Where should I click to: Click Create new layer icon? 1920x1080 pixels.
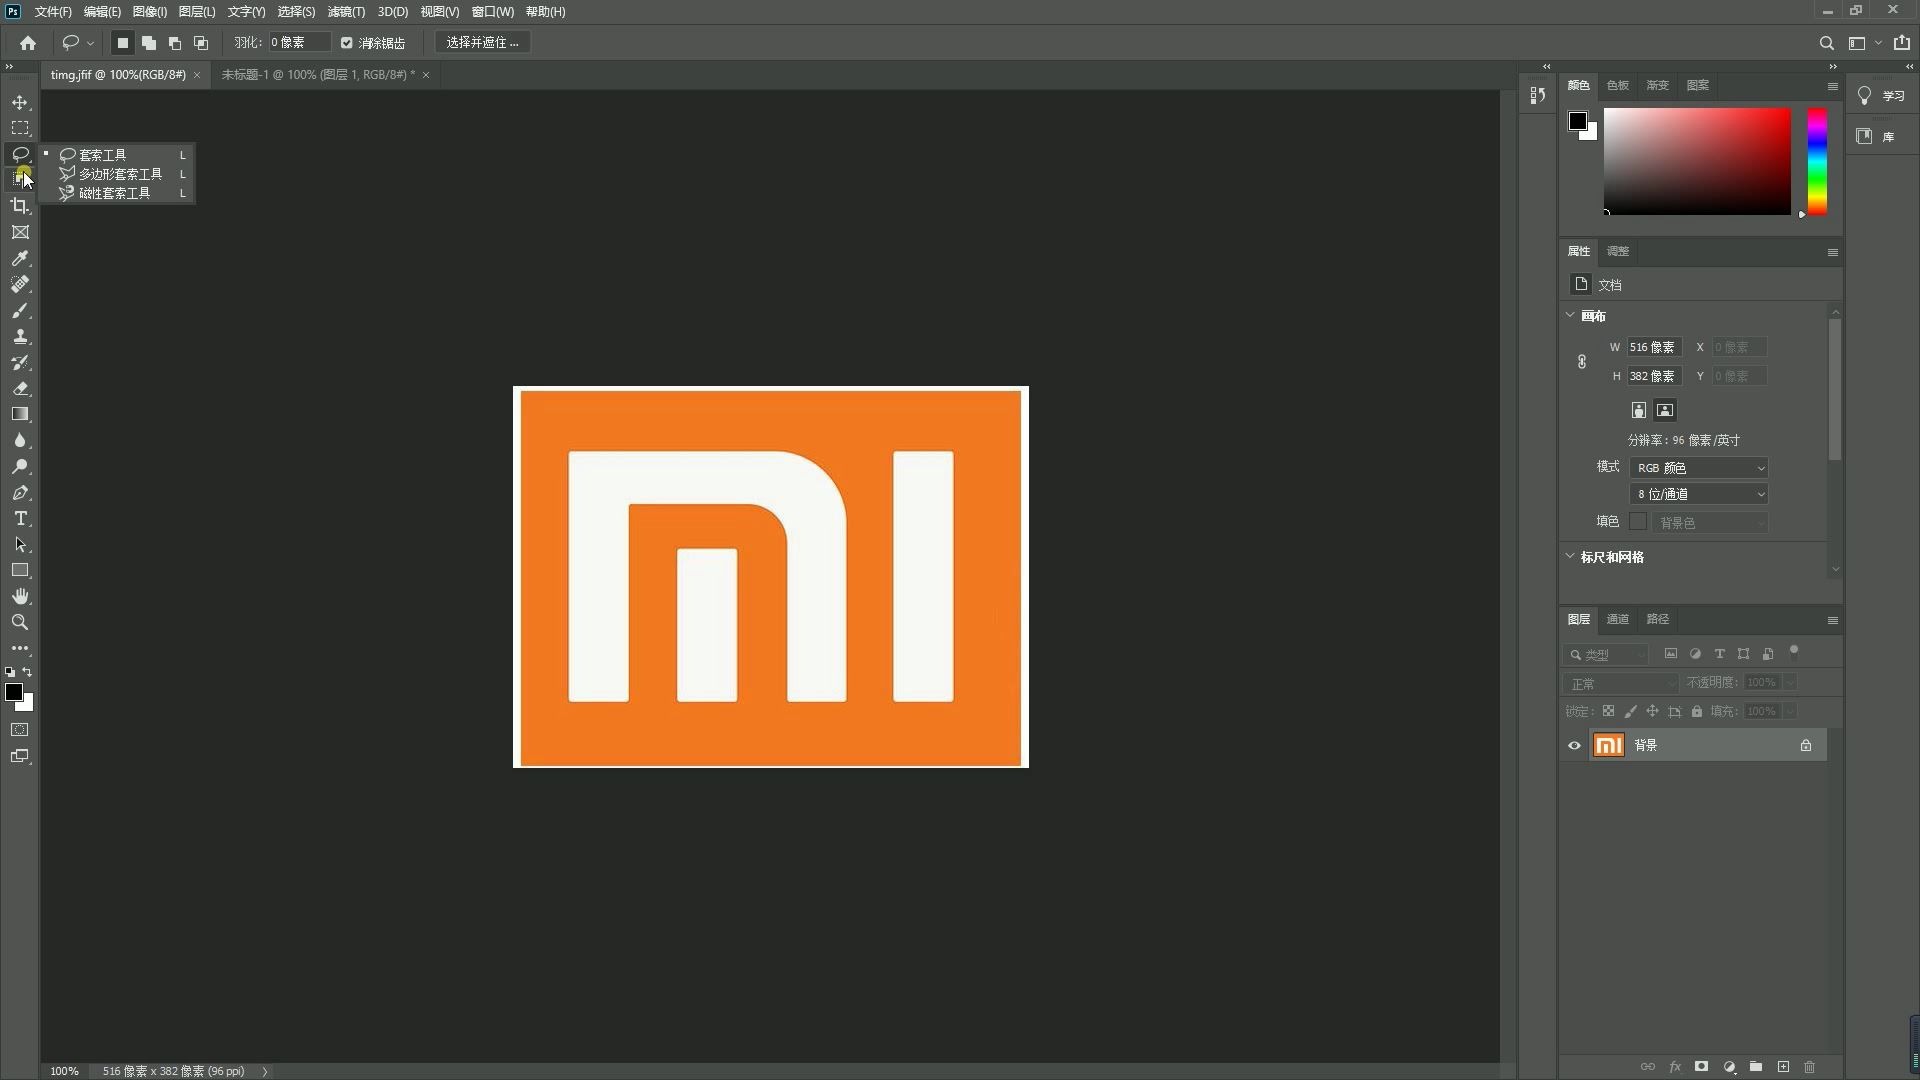click(x=1783, y=1067)
